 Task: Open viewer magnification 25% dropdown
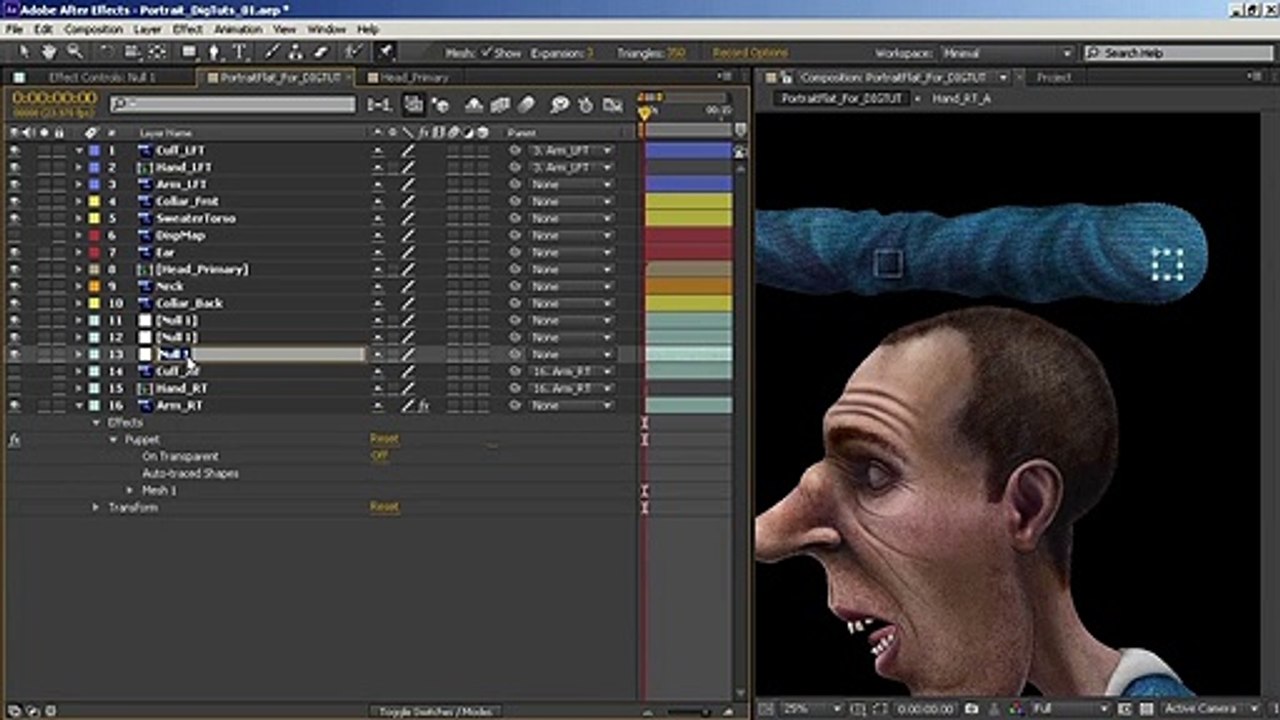(814, 708)
